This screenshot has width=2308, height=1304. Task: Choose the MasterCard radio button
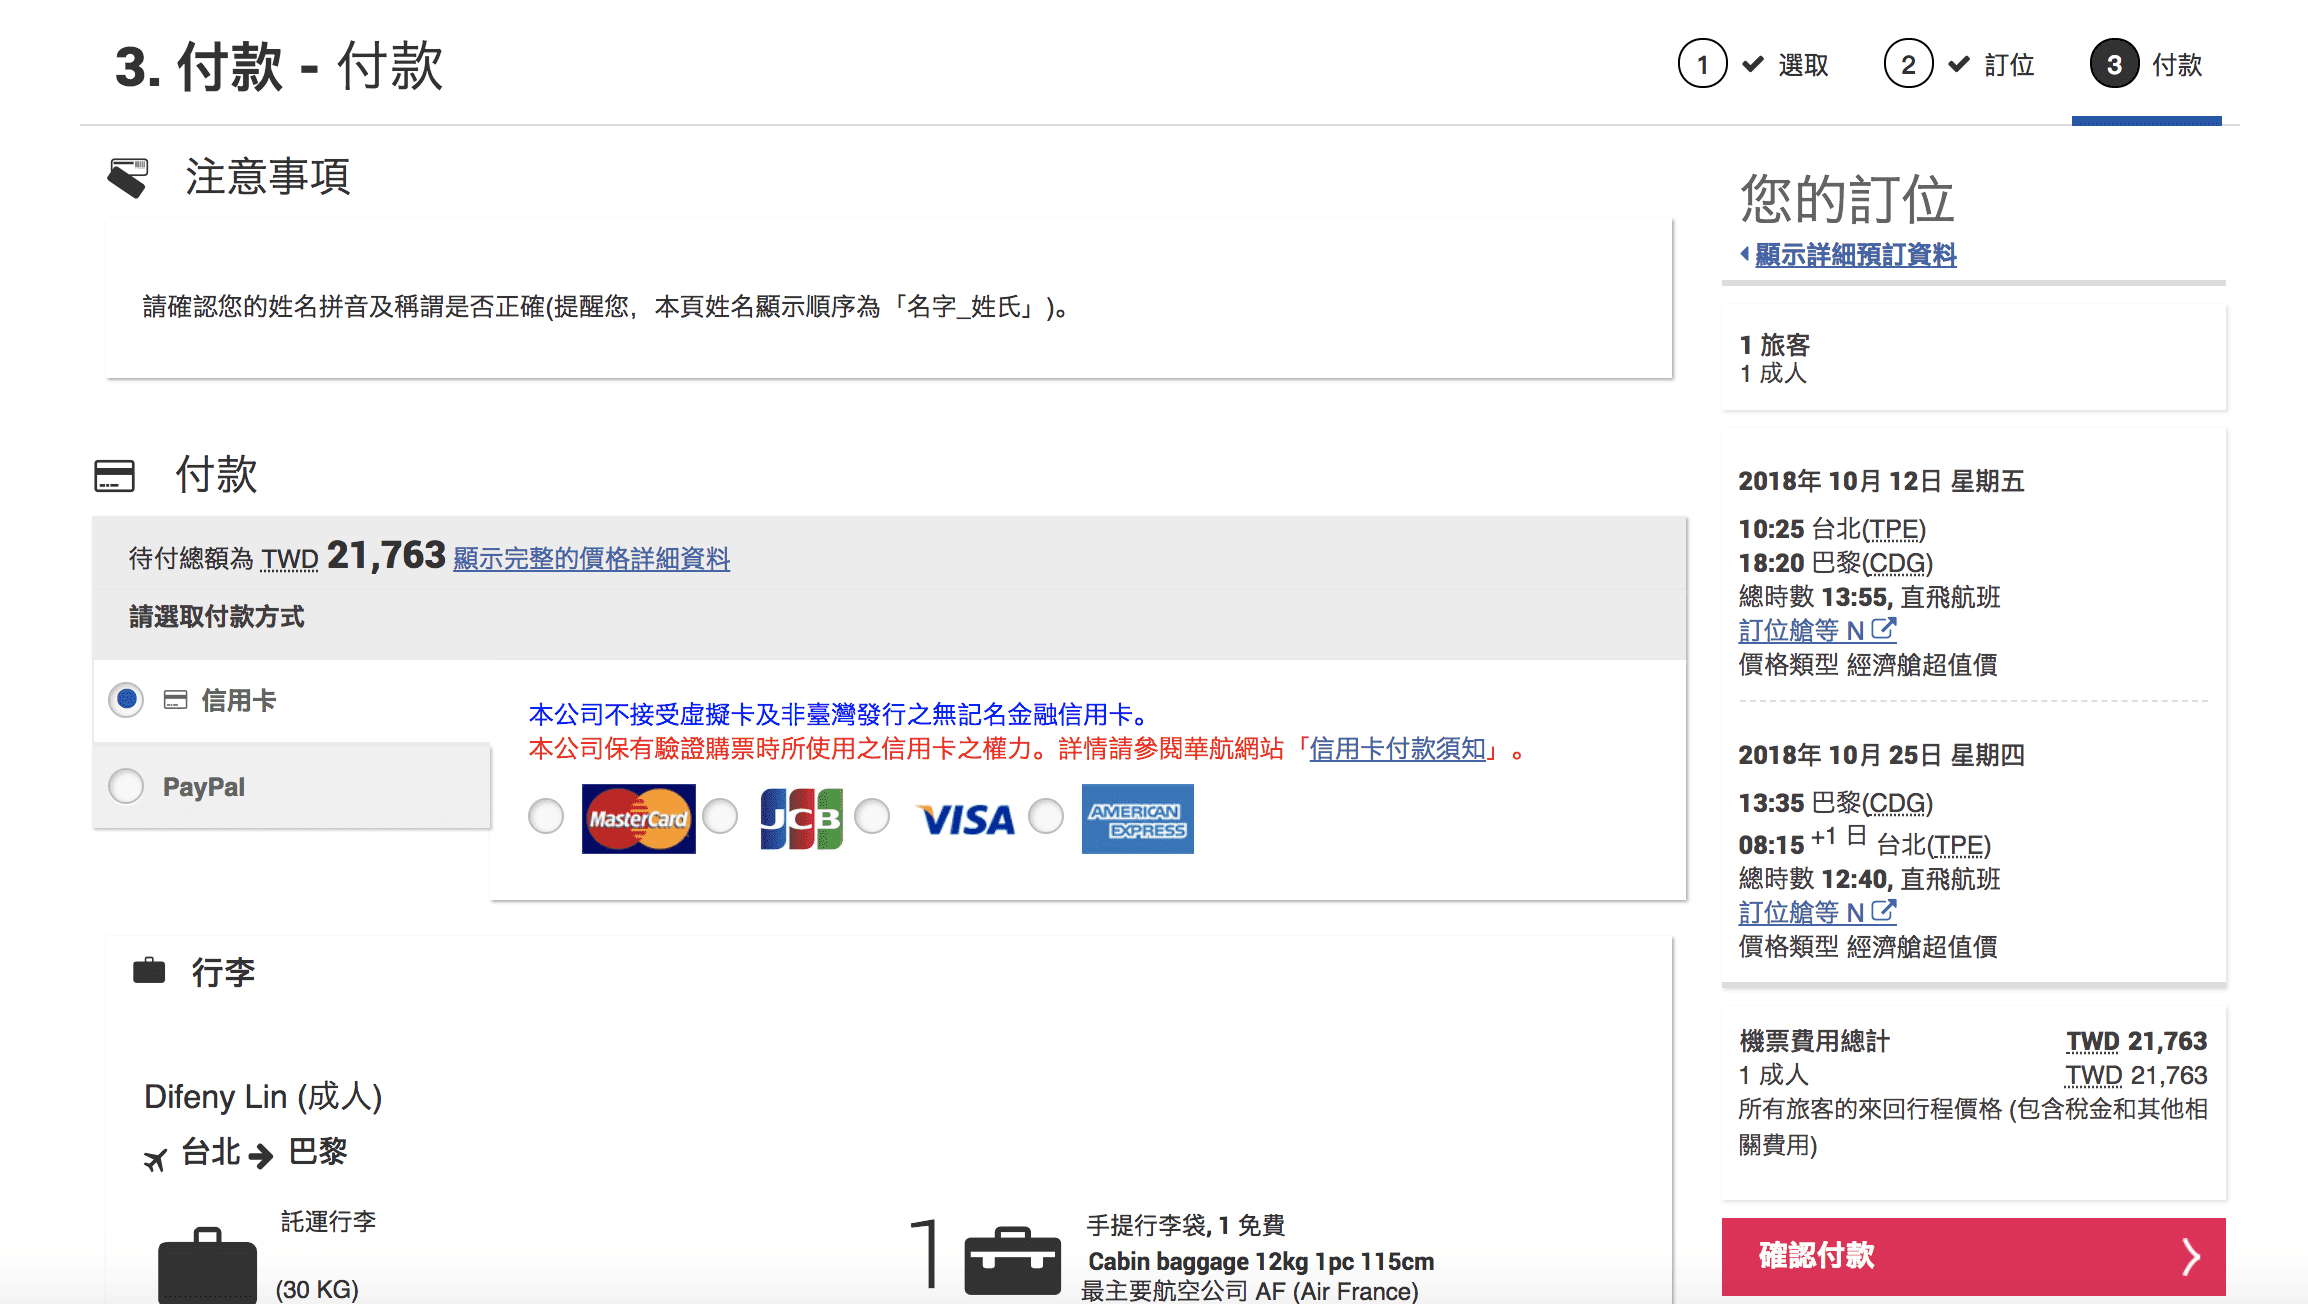click(x=546, y=816)
